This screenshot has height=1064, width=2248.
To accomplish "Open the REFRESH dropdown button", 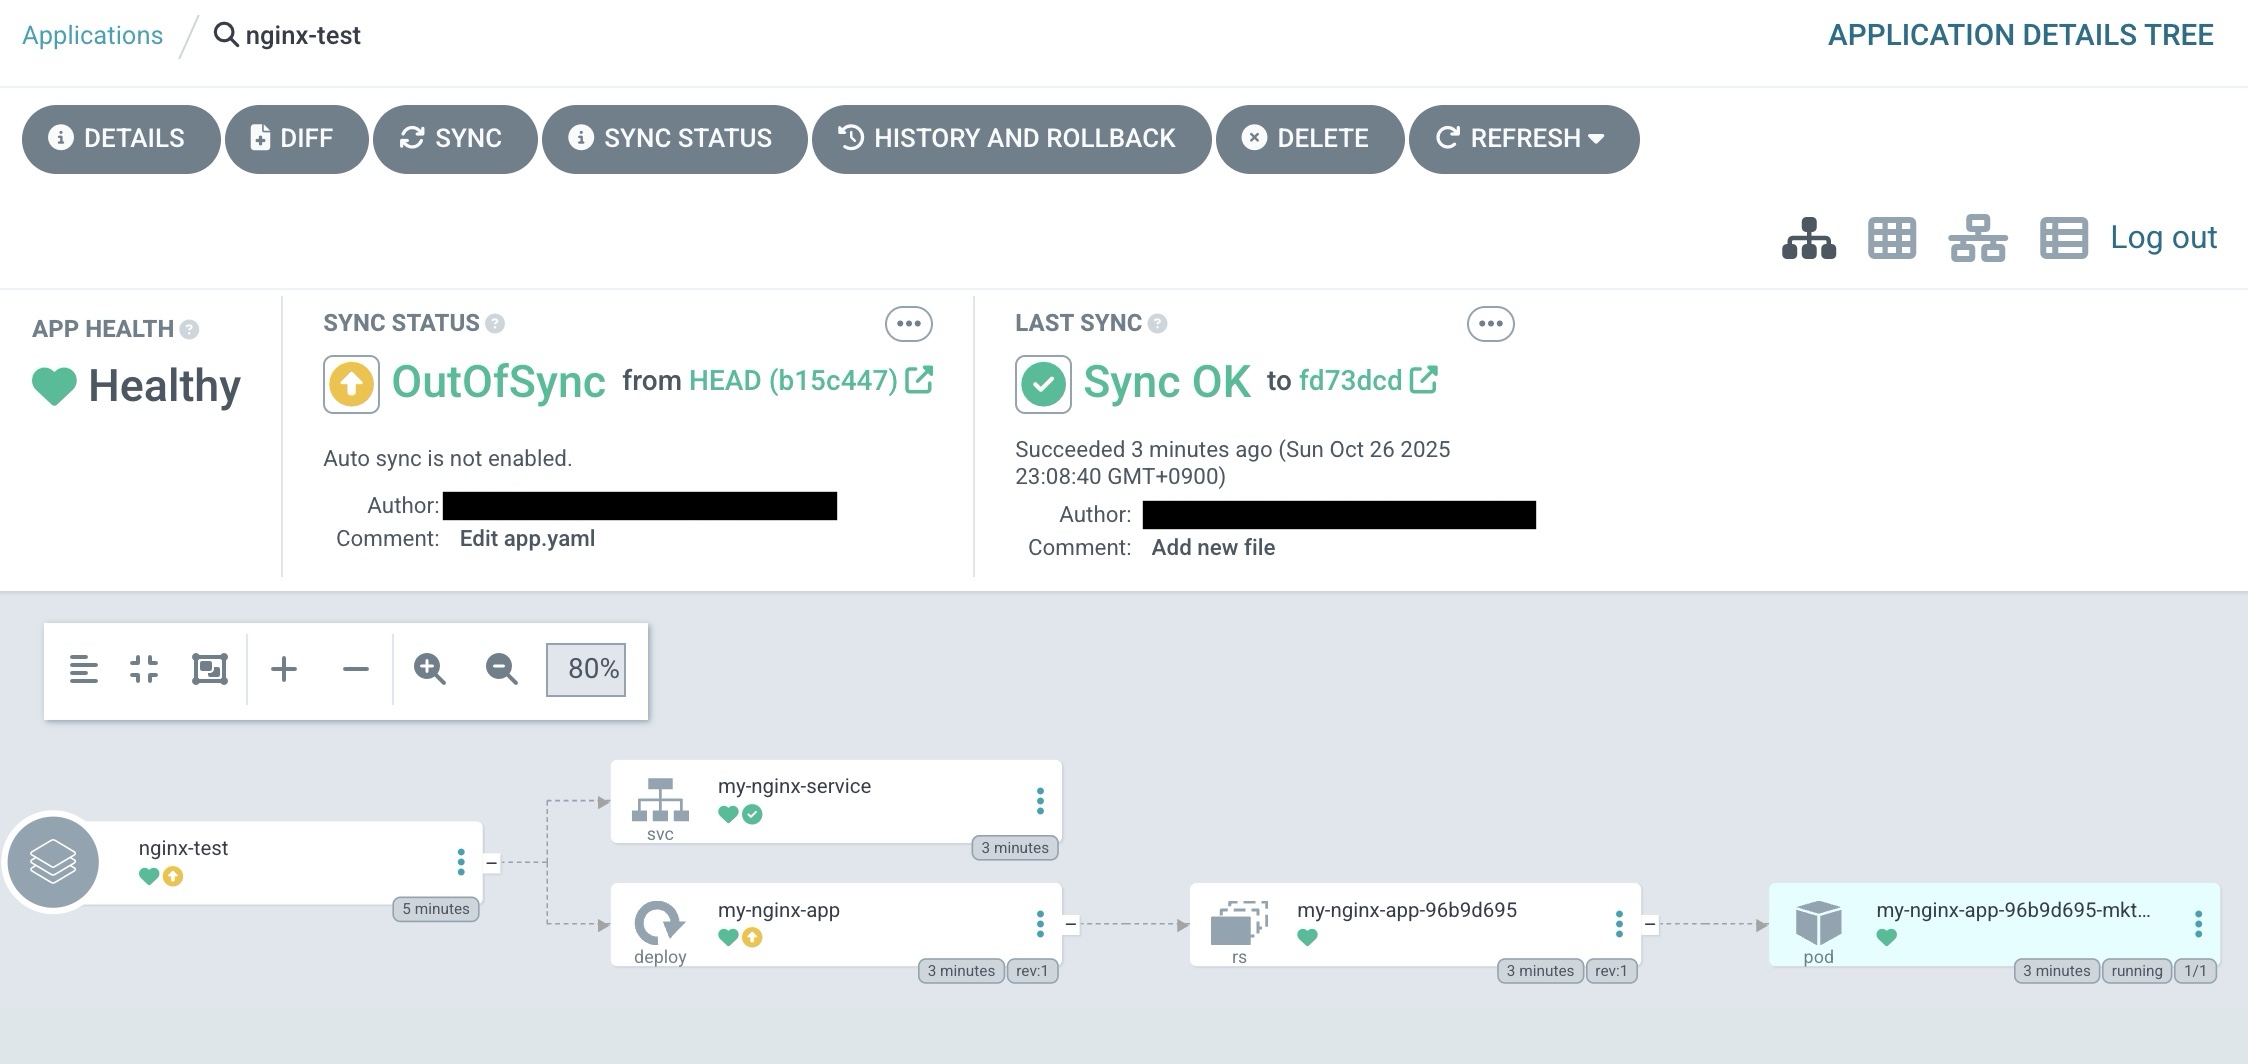I will [x=1523, y=139].
